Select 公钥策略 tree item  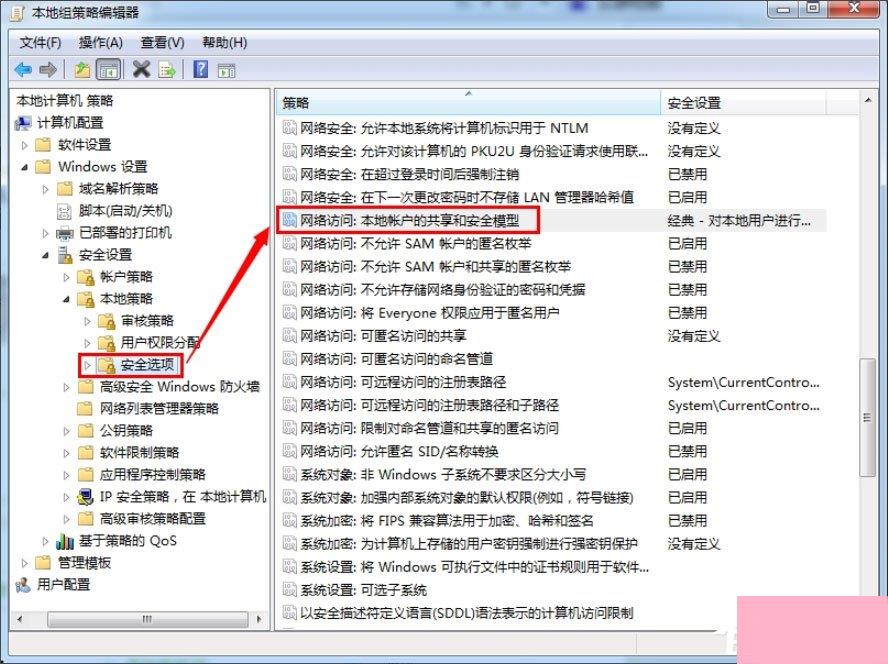click(x=126, y=431)
